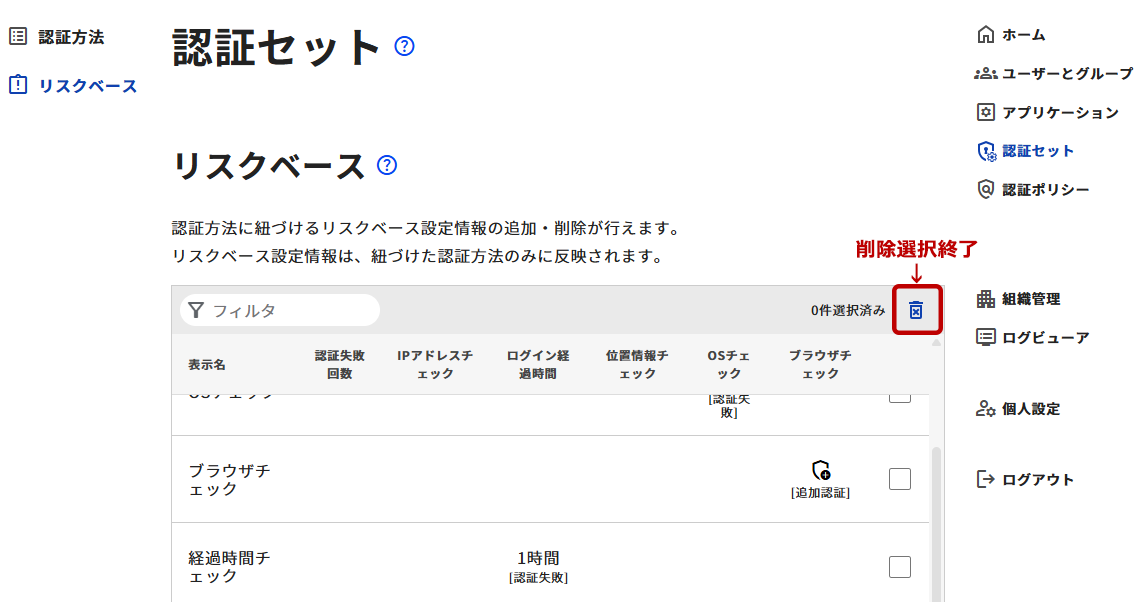The height and width of the screenshot is (602, 1135).
Task: Open the 認証方法 sidebar tab
Action: (71, 37)
